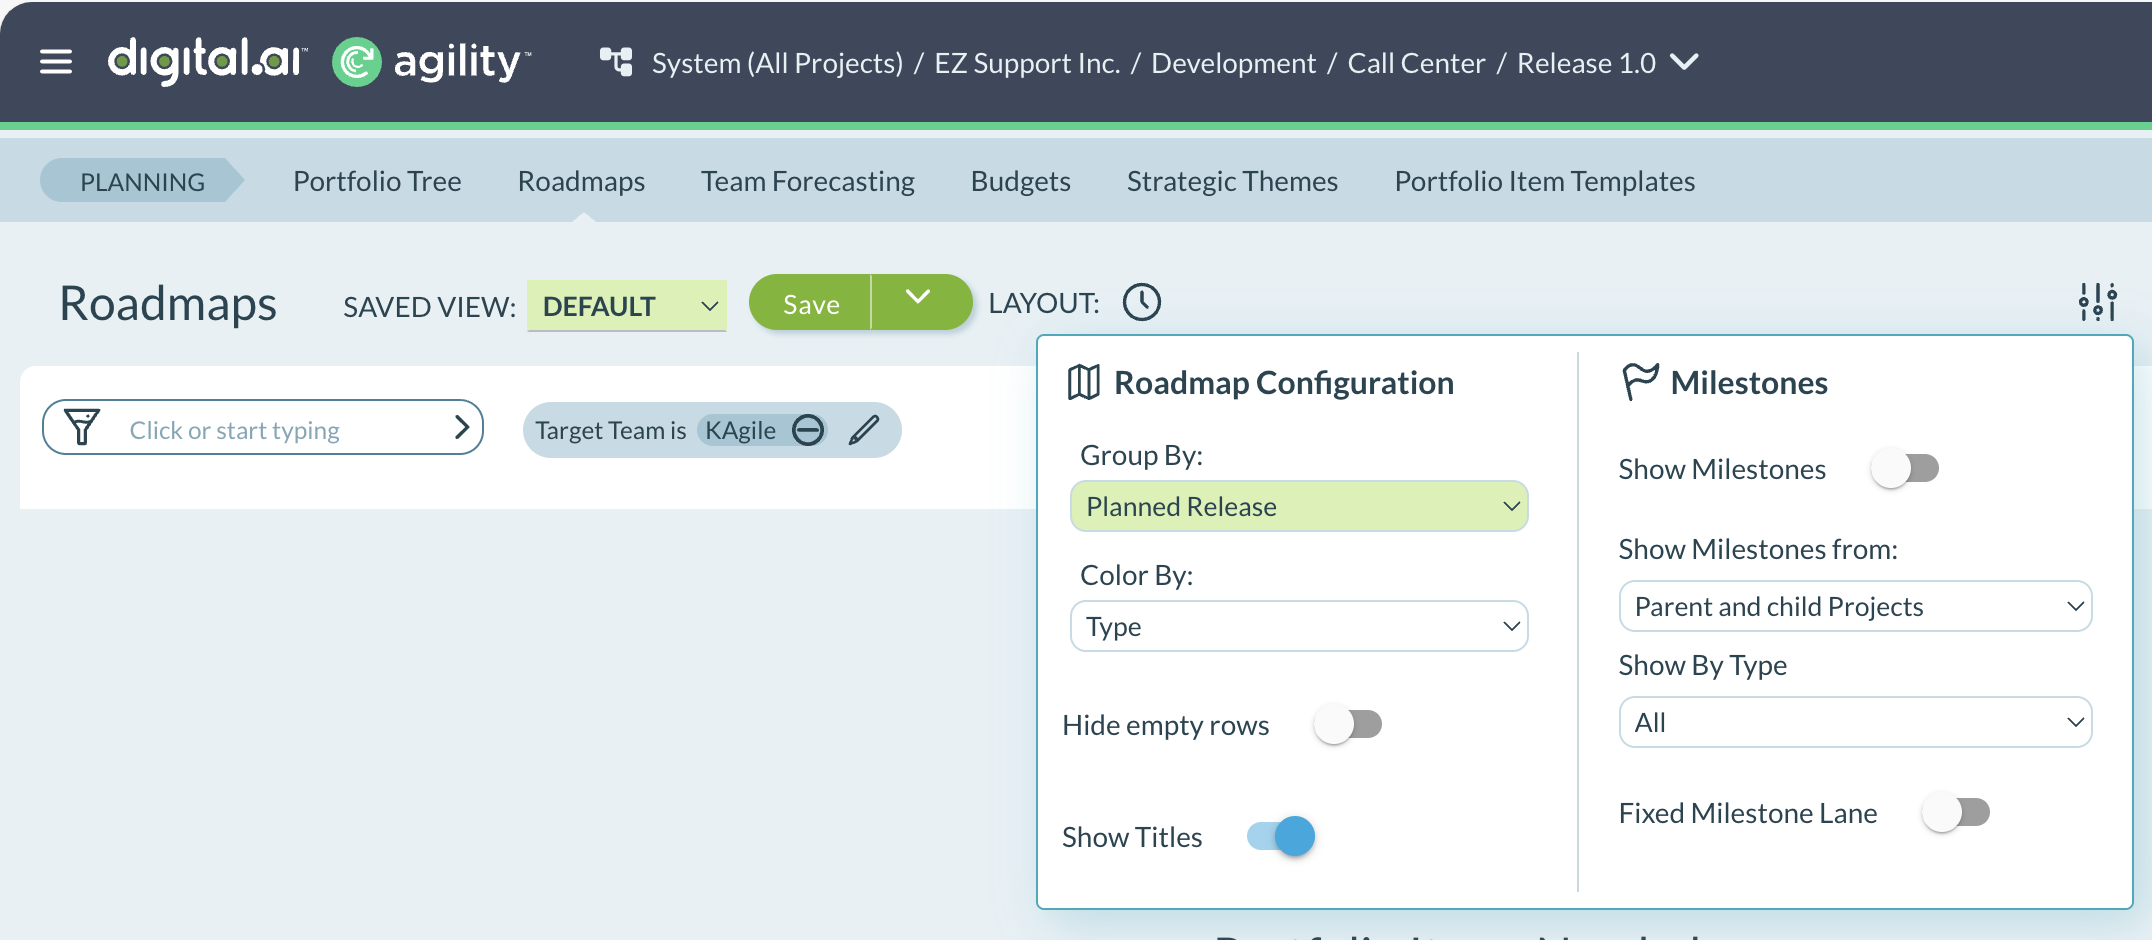Navigate to EZ Support Inc. breadcrumb
This screenshot has height=940, width=2152.
pos(1026,62)
